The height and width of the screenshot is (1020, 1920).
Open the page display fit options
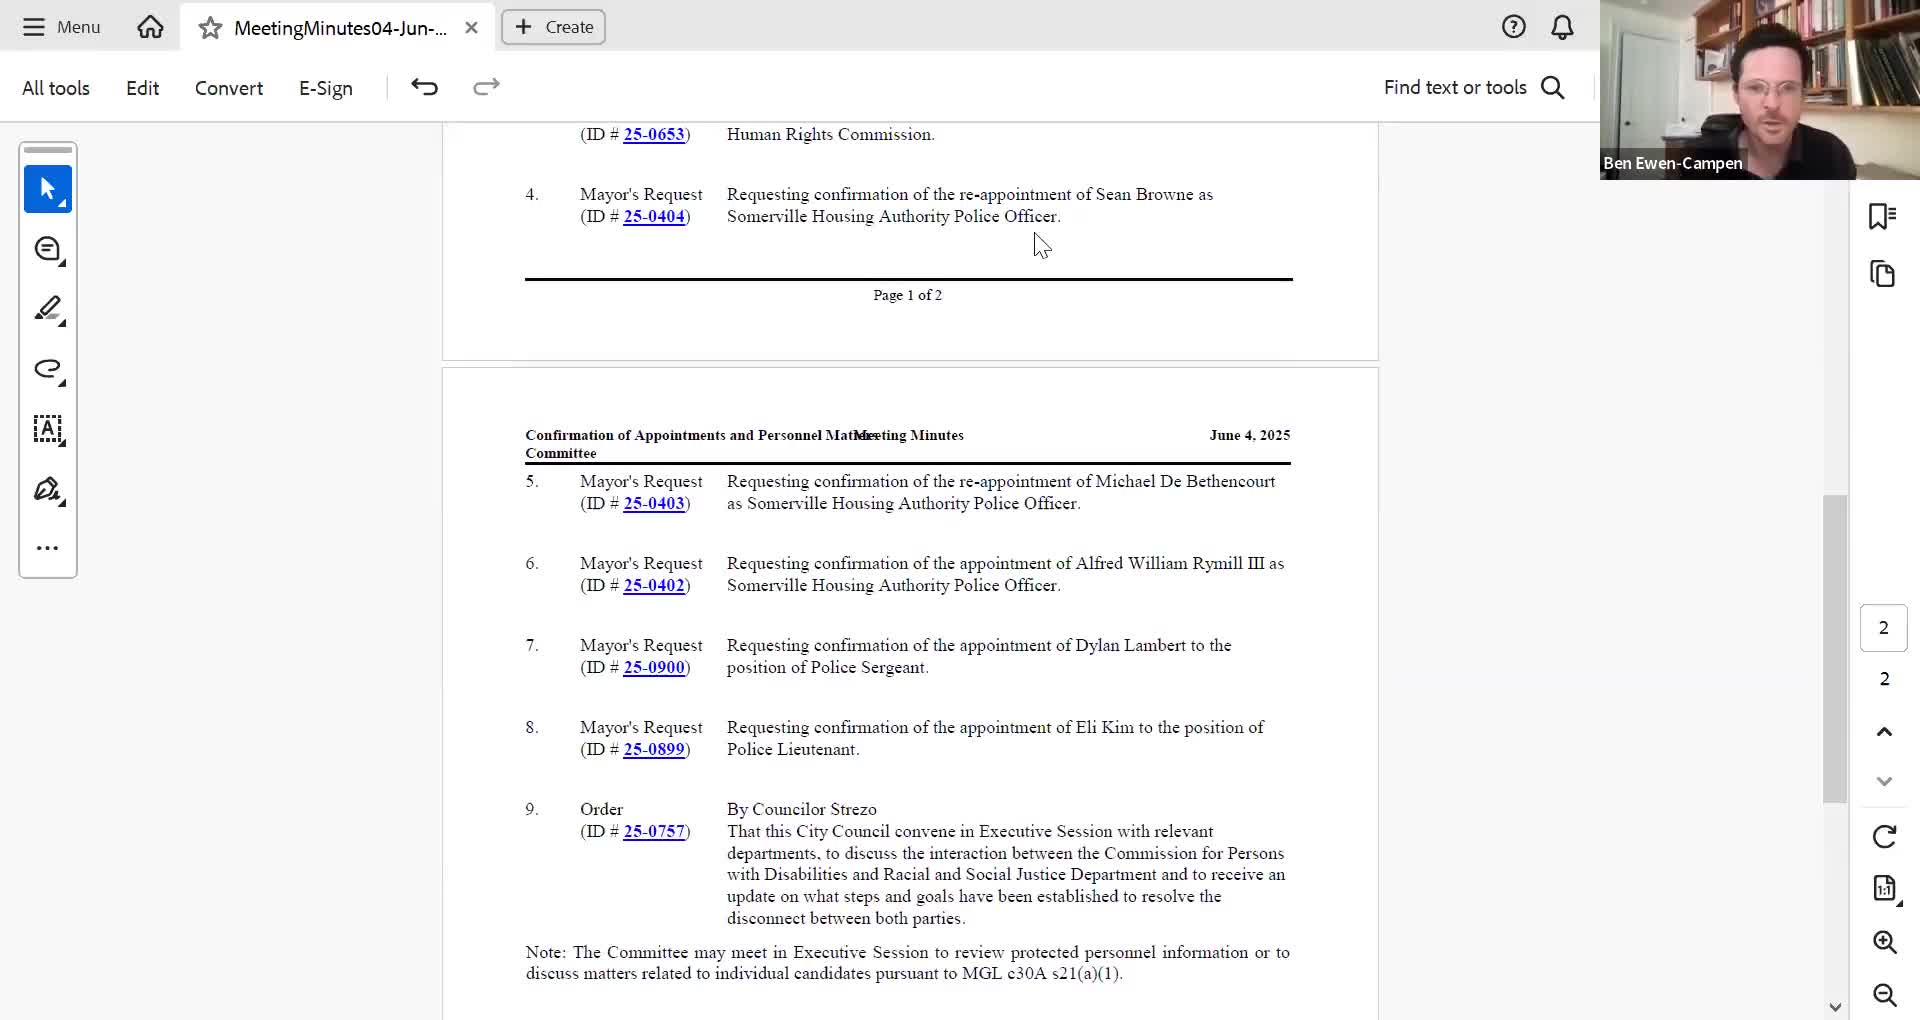click(x=1885, y=888)
